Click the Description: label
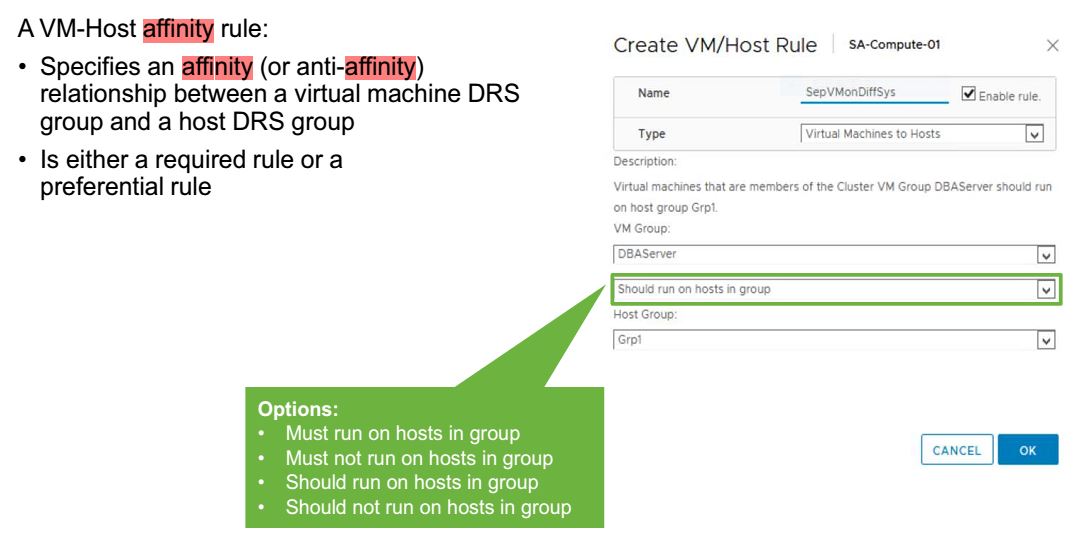 tap(645, 161)
